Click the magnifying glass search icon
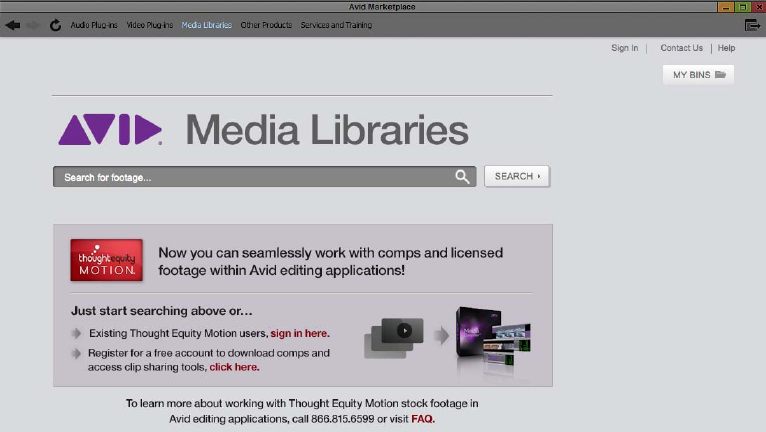This screenshot has height=432, width=766. [462, 177]
